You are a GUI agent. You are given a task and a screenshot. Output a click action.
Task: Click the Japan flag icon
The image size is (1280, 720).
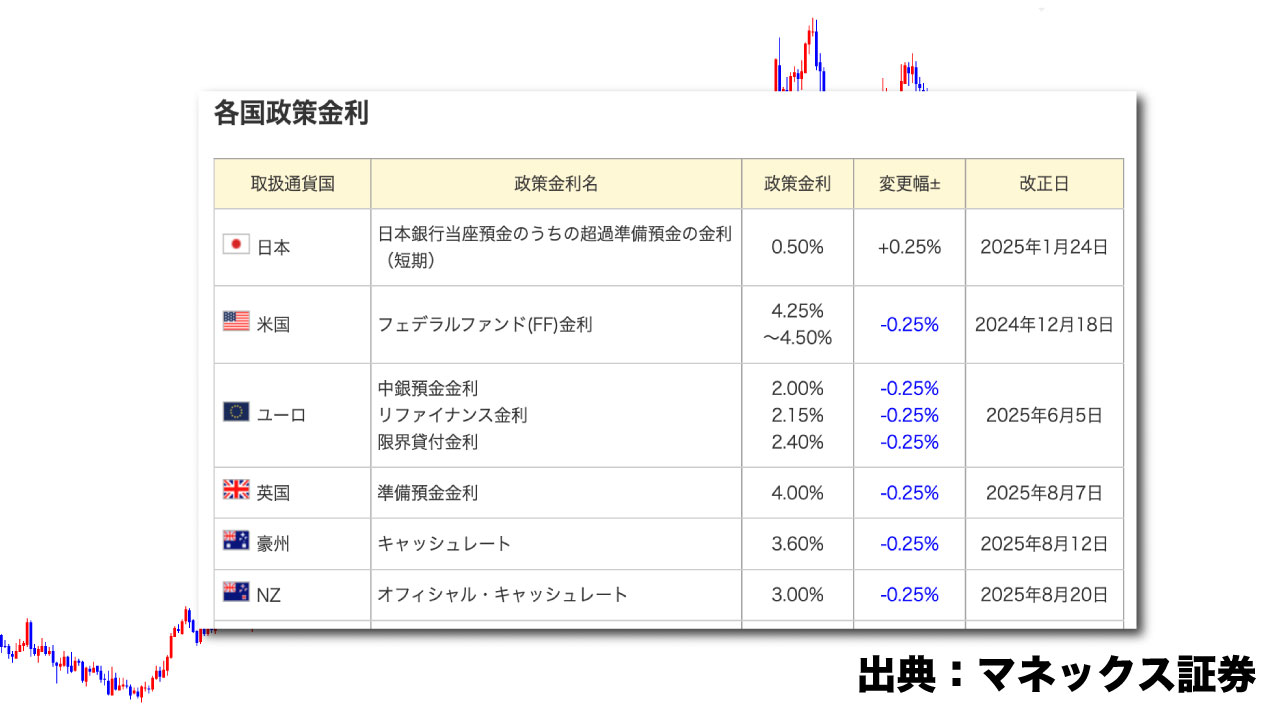[x=236, y=244]
